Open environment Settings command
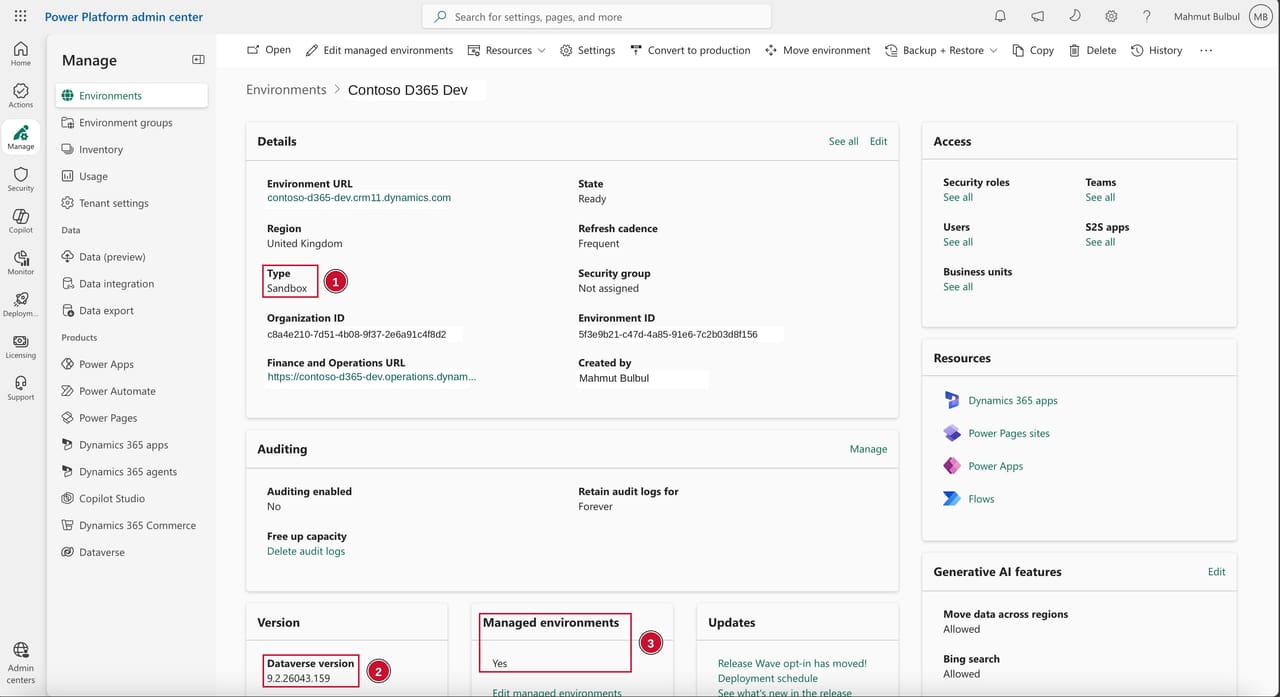Viewport: 1280px width, 697px height. [587, 50]
